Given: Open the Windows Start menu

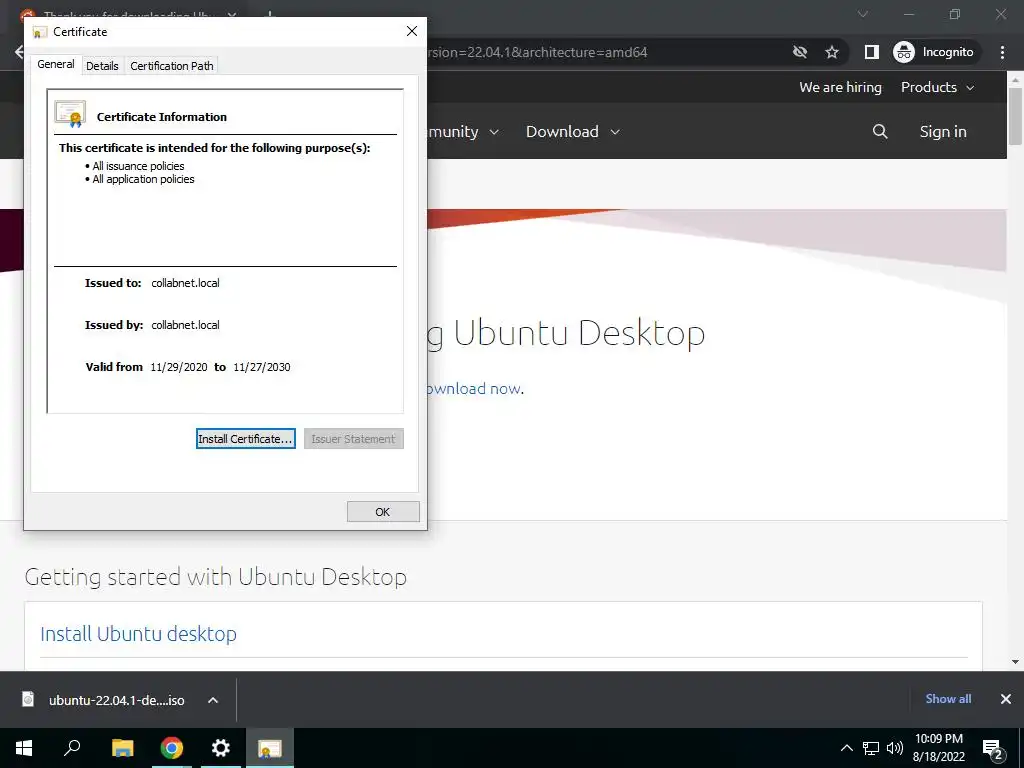Looking at the screenshot, I should (x=24, y=748).
